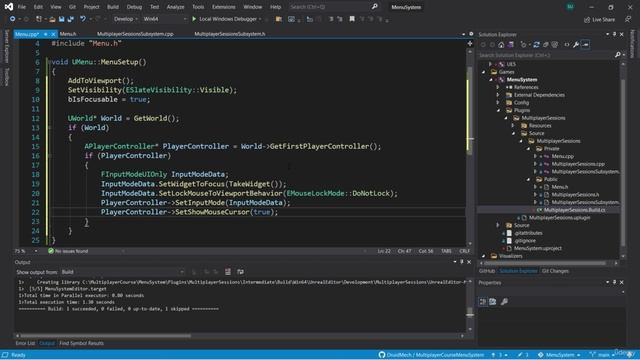Expand the Config folder

(498, 103)
